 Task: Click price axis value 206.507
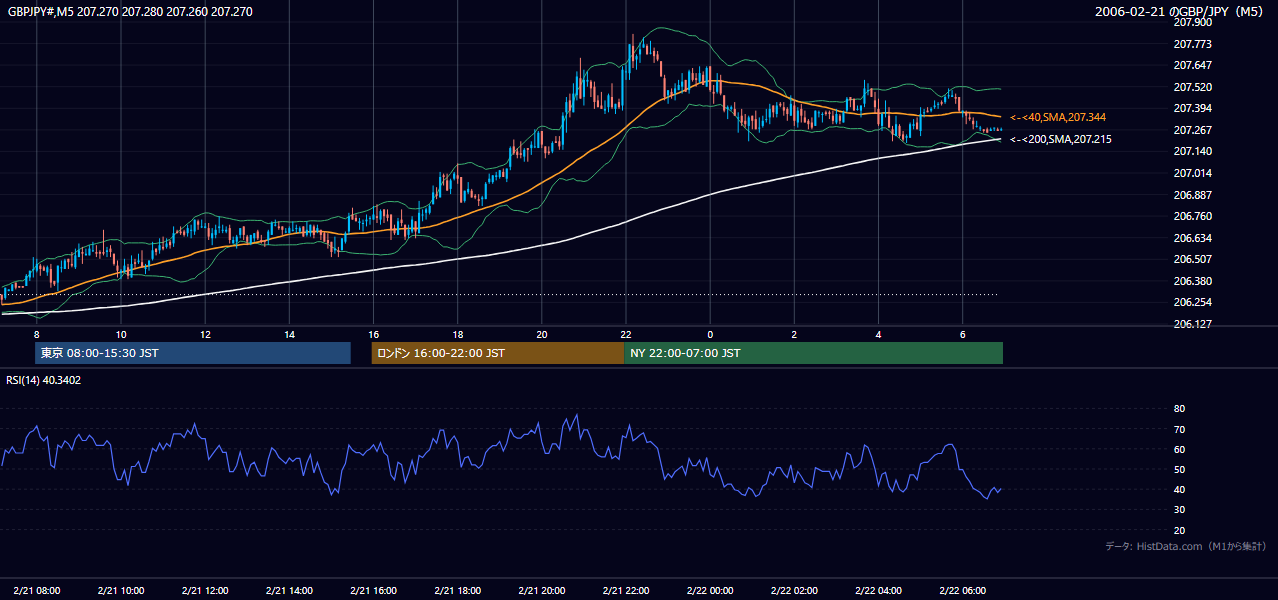1192,259
